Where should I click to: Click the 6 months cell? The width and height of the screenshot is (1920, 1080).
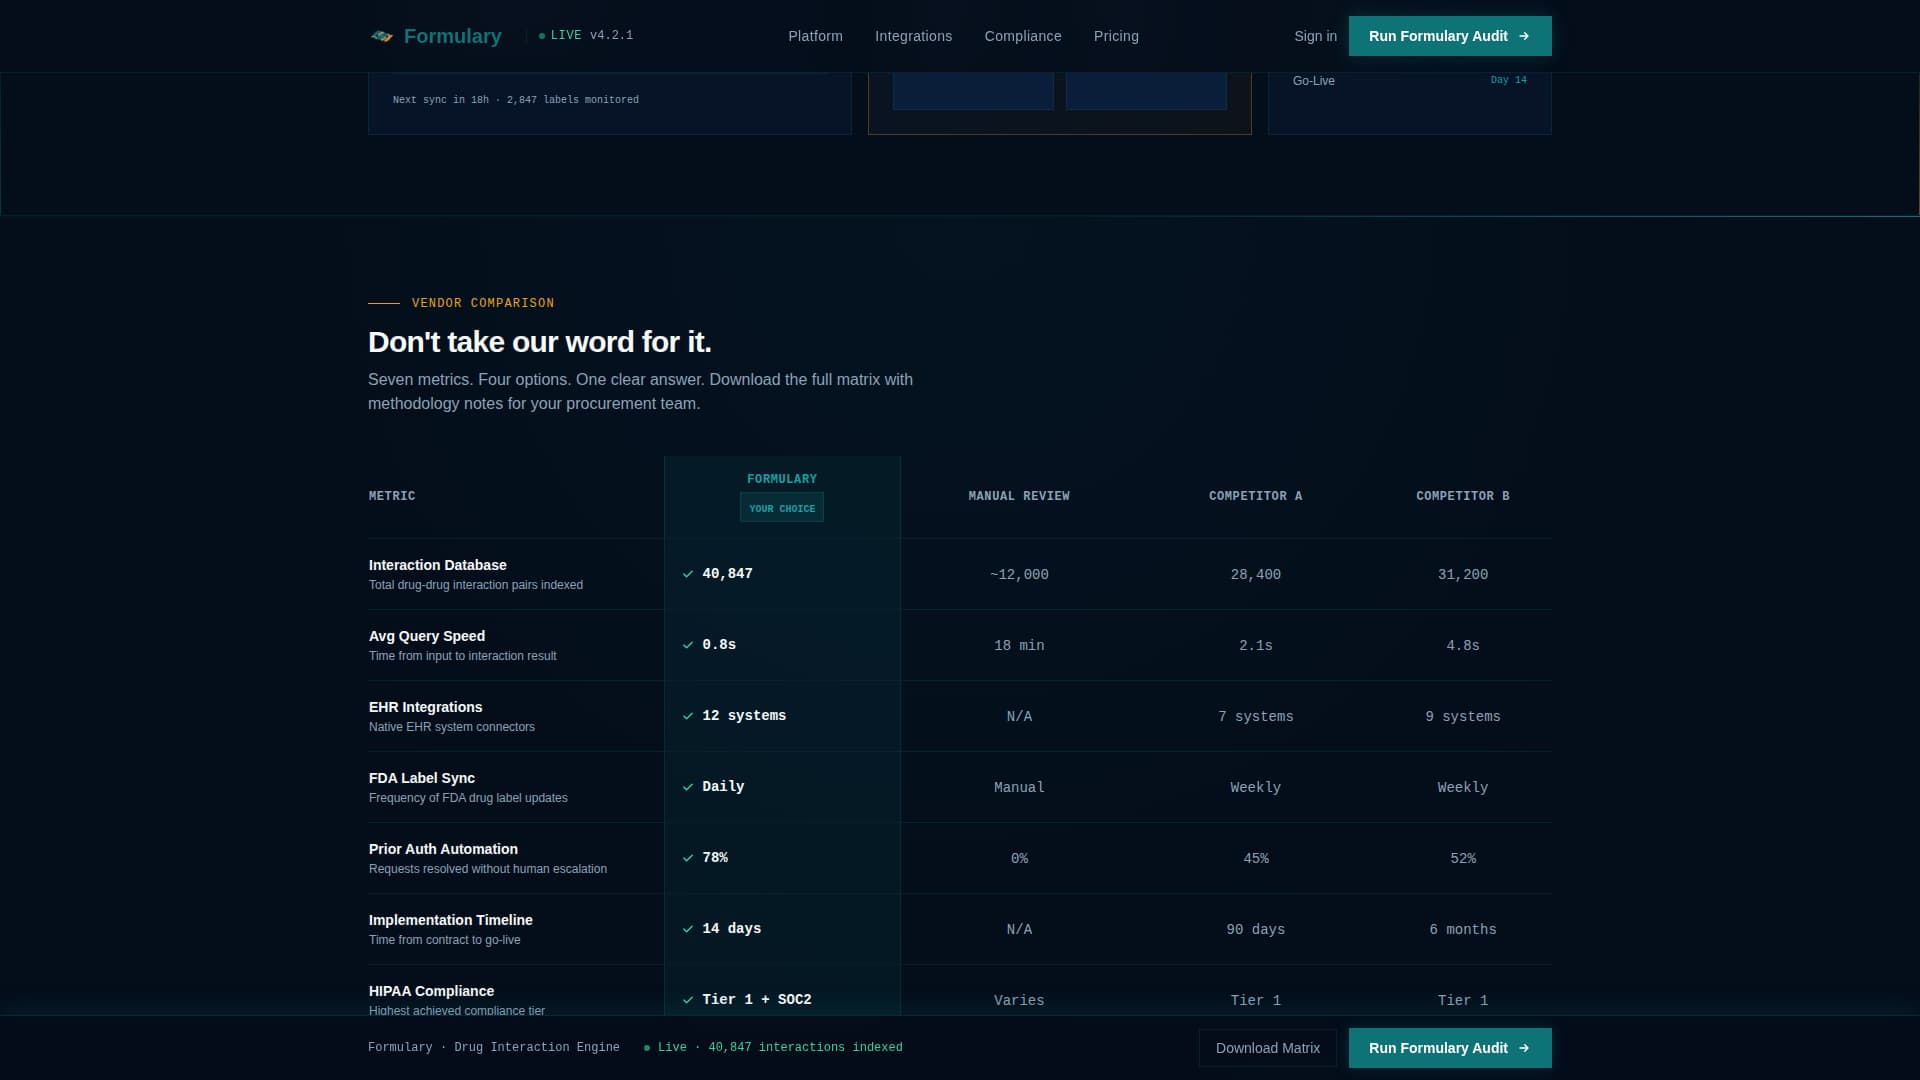pyautogui.click(x=1463, y=930)
